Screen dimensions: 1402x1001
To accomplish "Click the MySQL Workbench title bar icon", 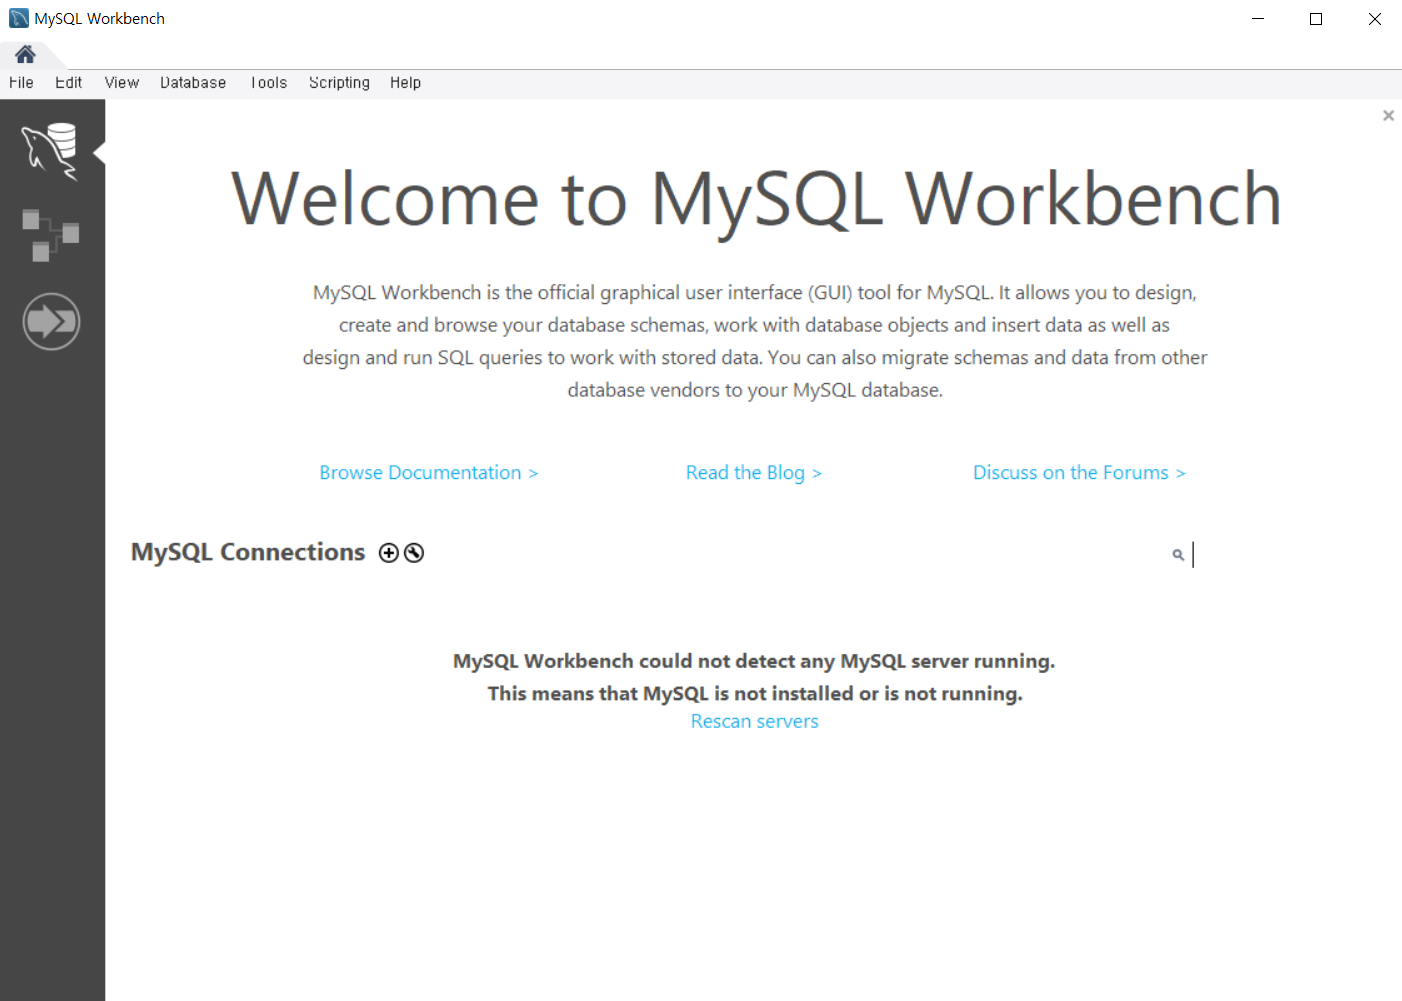I will tap(19, 19).
